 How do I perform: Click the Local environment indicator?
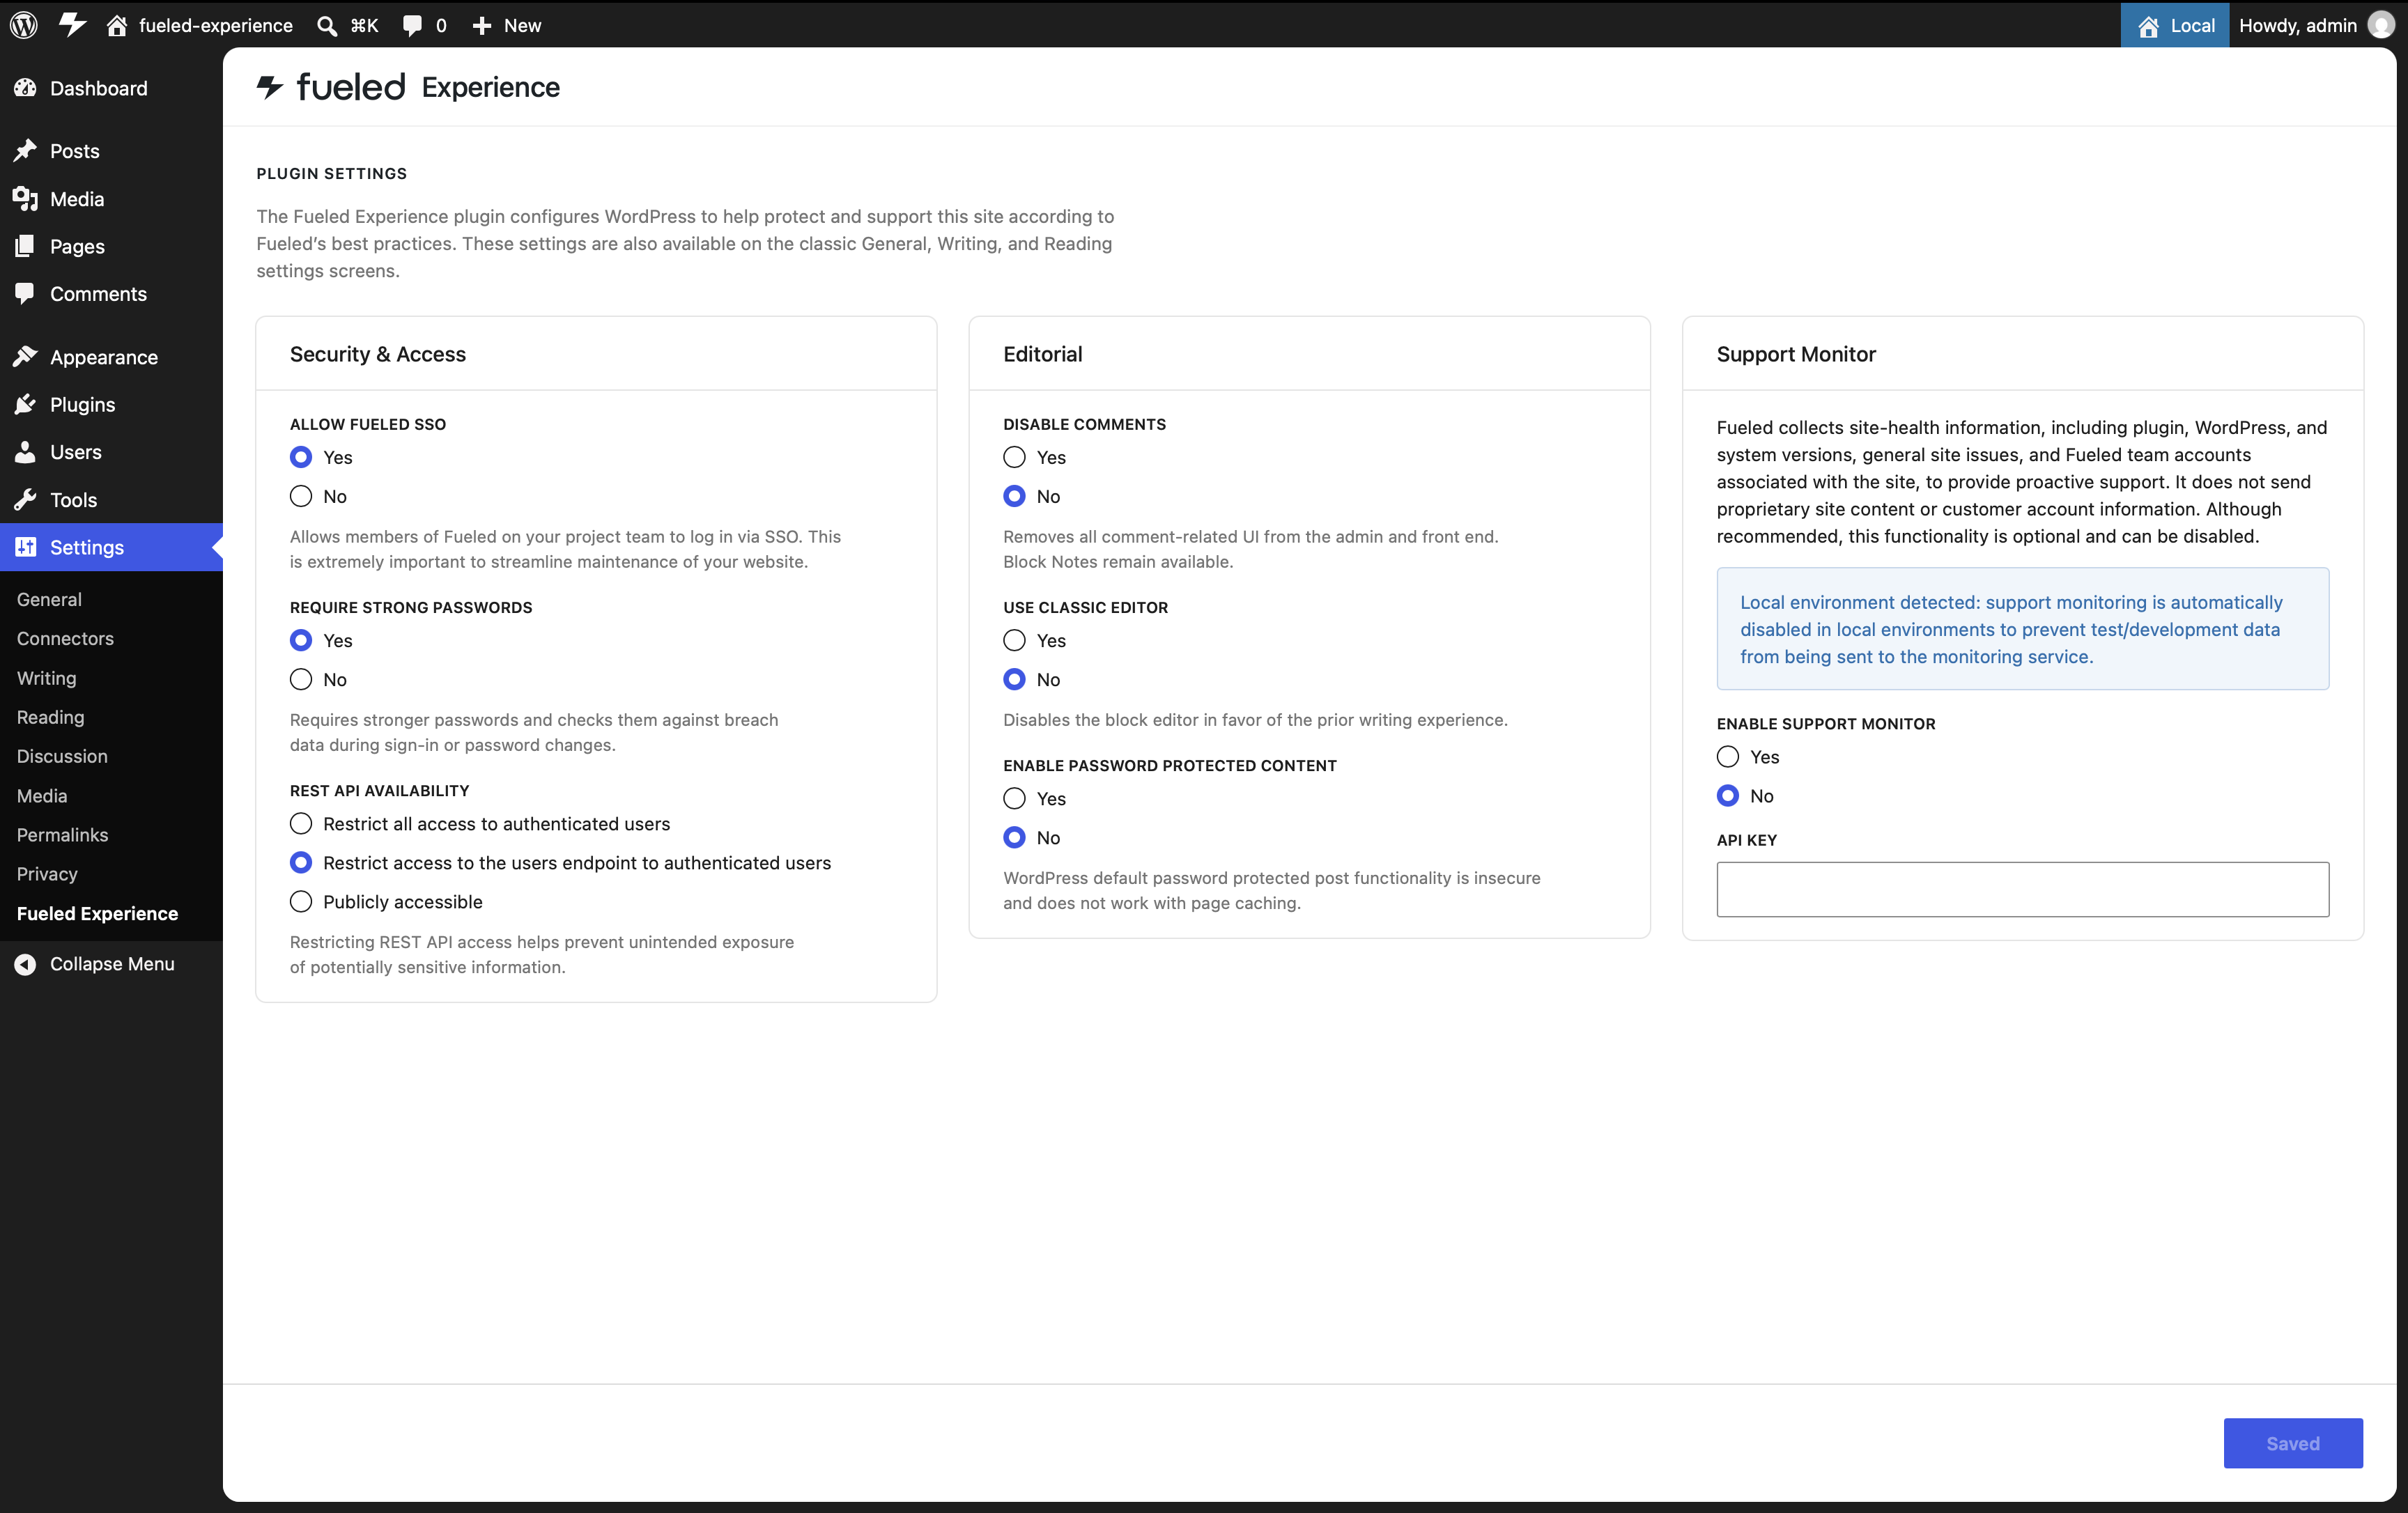click(x=2175, y=25)
